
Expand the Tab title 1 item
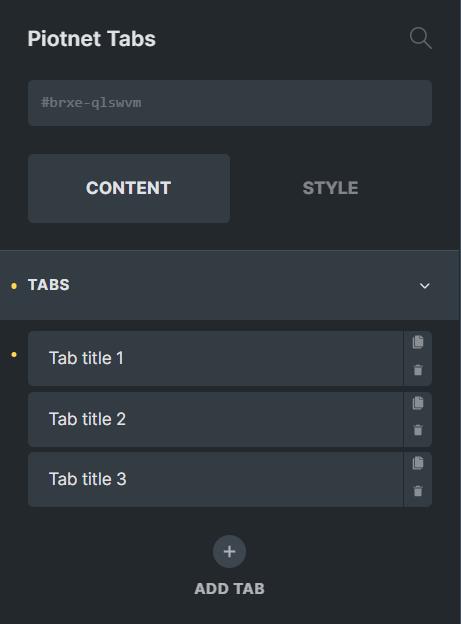click(215, 358)
